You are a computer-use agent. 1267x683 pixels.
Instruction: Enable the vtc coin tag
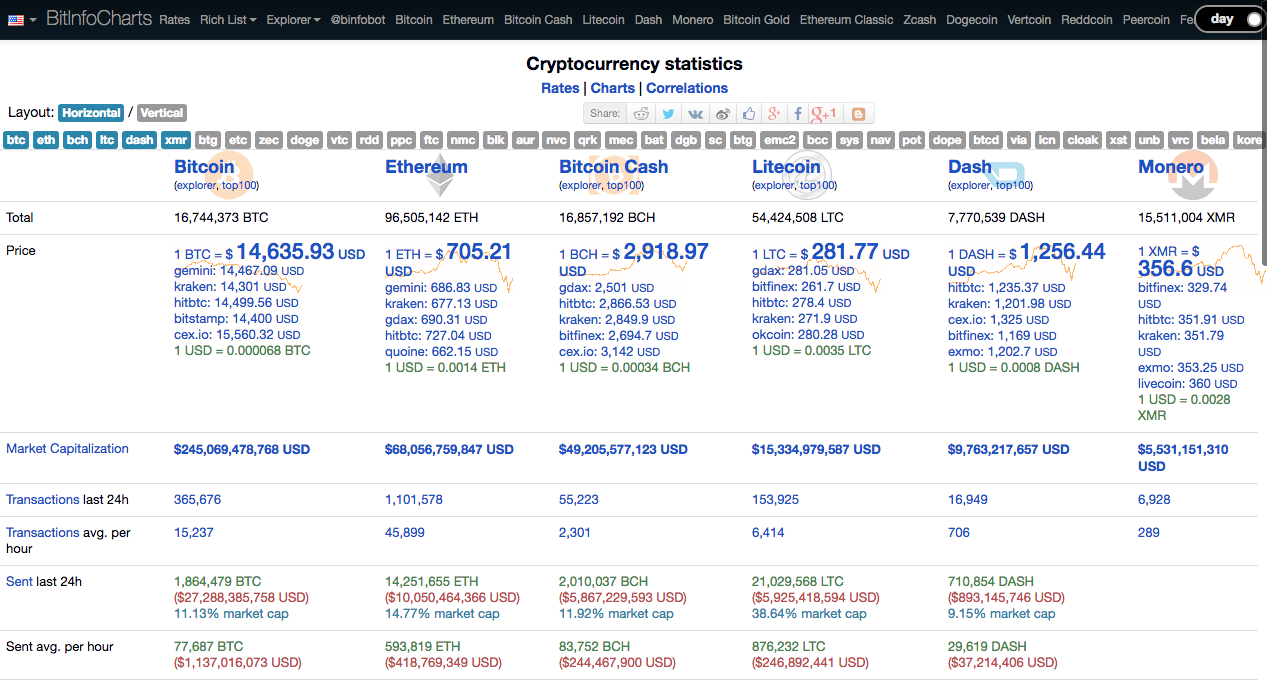click(340, 140)
